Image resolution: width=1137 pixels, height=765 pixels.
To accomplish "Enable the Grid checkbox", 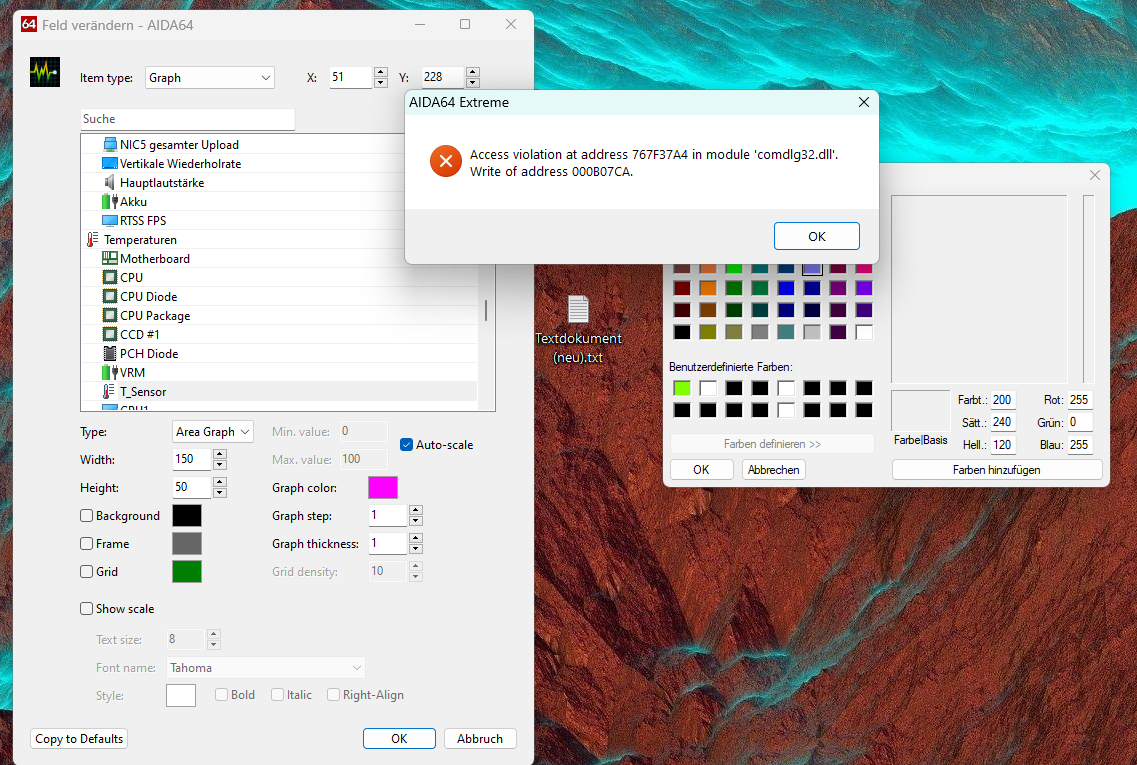I will tap(86, 571).
